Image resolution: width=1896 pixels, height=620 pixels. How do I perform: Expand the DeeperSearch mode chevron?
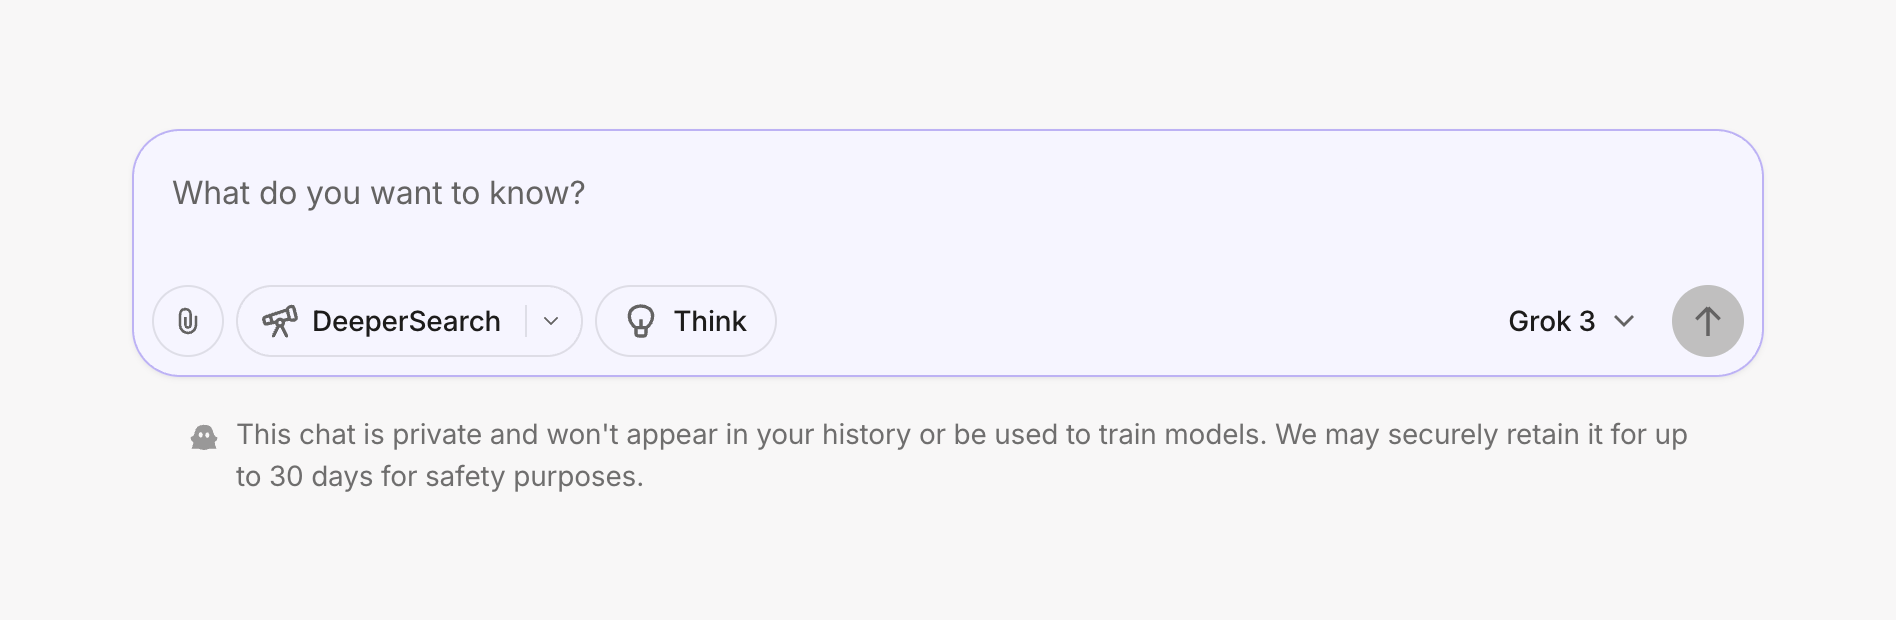549,321
